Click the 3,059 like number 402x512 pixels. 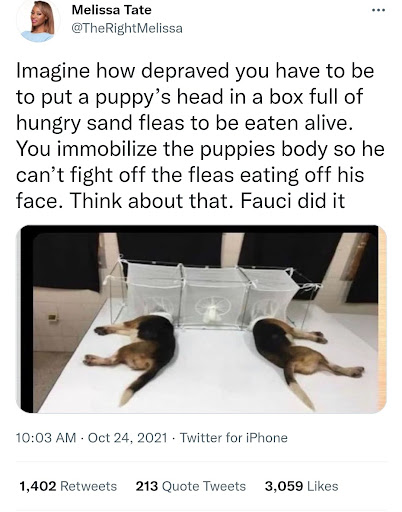pyautogui.click(x=284, y=486)
